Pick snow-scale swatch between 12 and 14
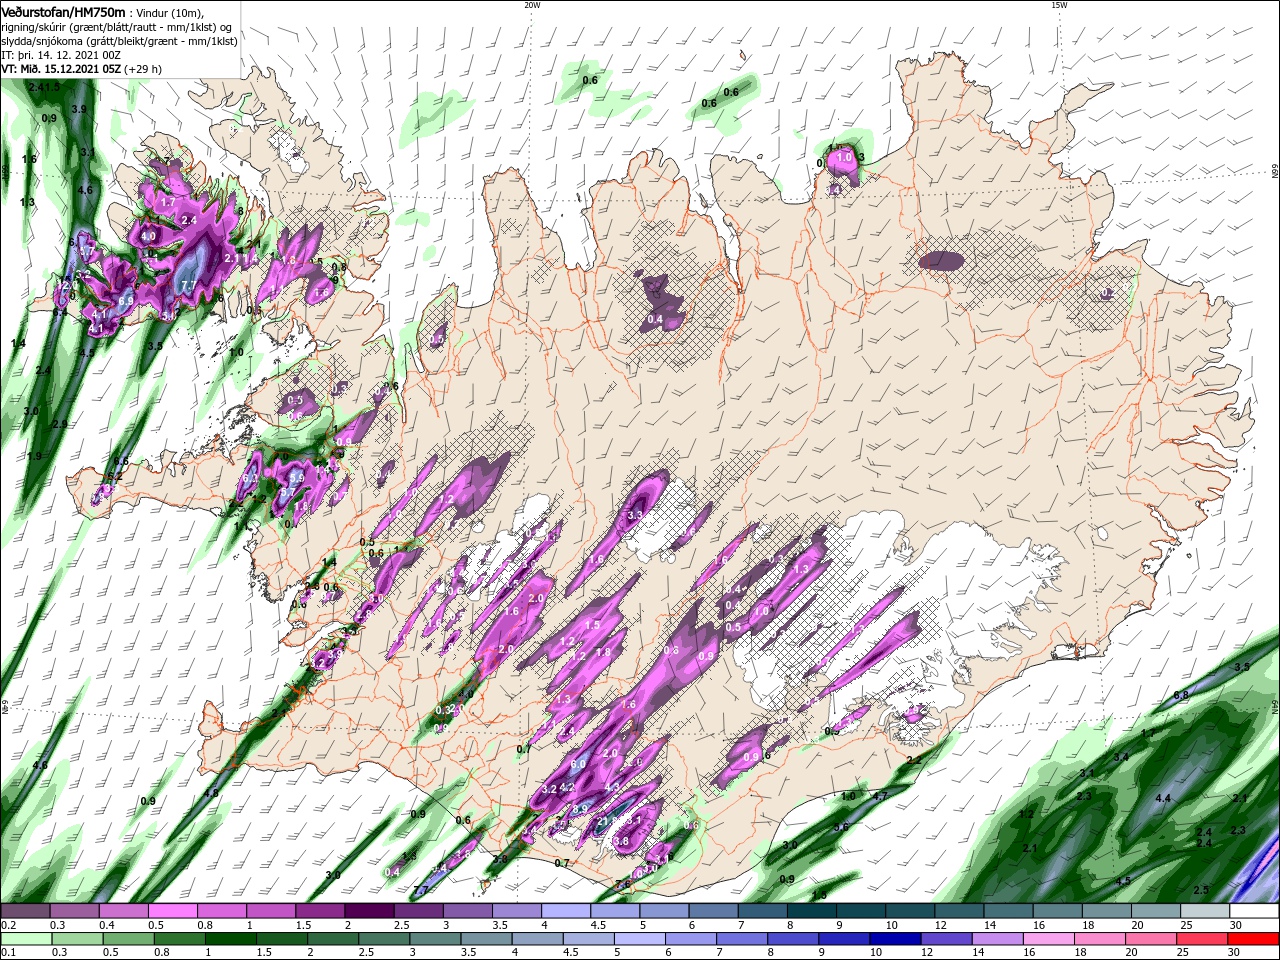The image size is (1280, 960). pyautogui.click(x=959, y=912)
